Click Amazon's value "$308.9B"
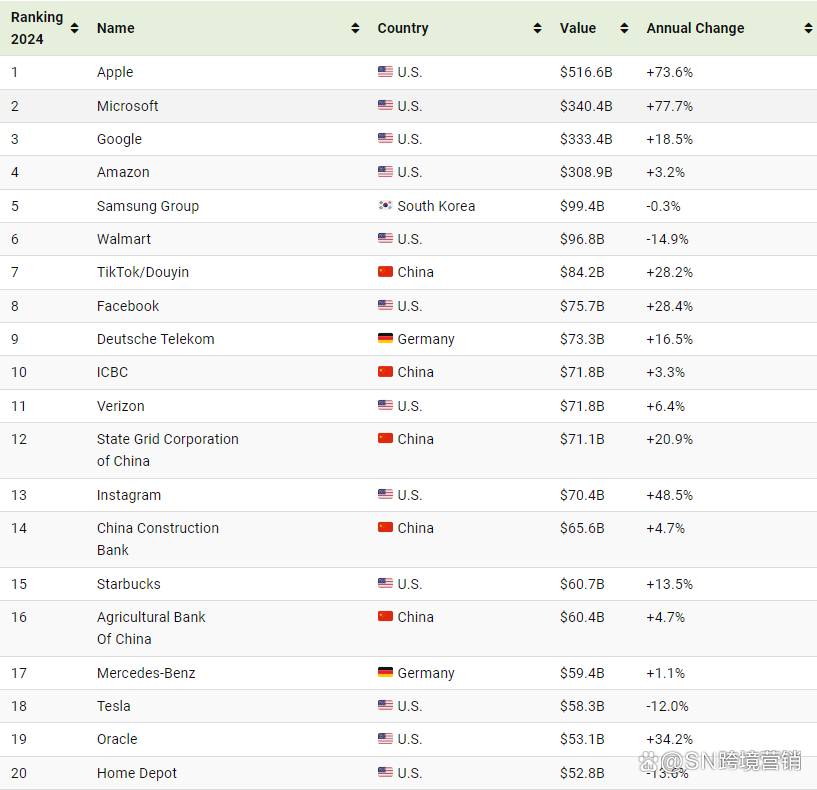This screenshot has height=790, width=817. [586, 172]
